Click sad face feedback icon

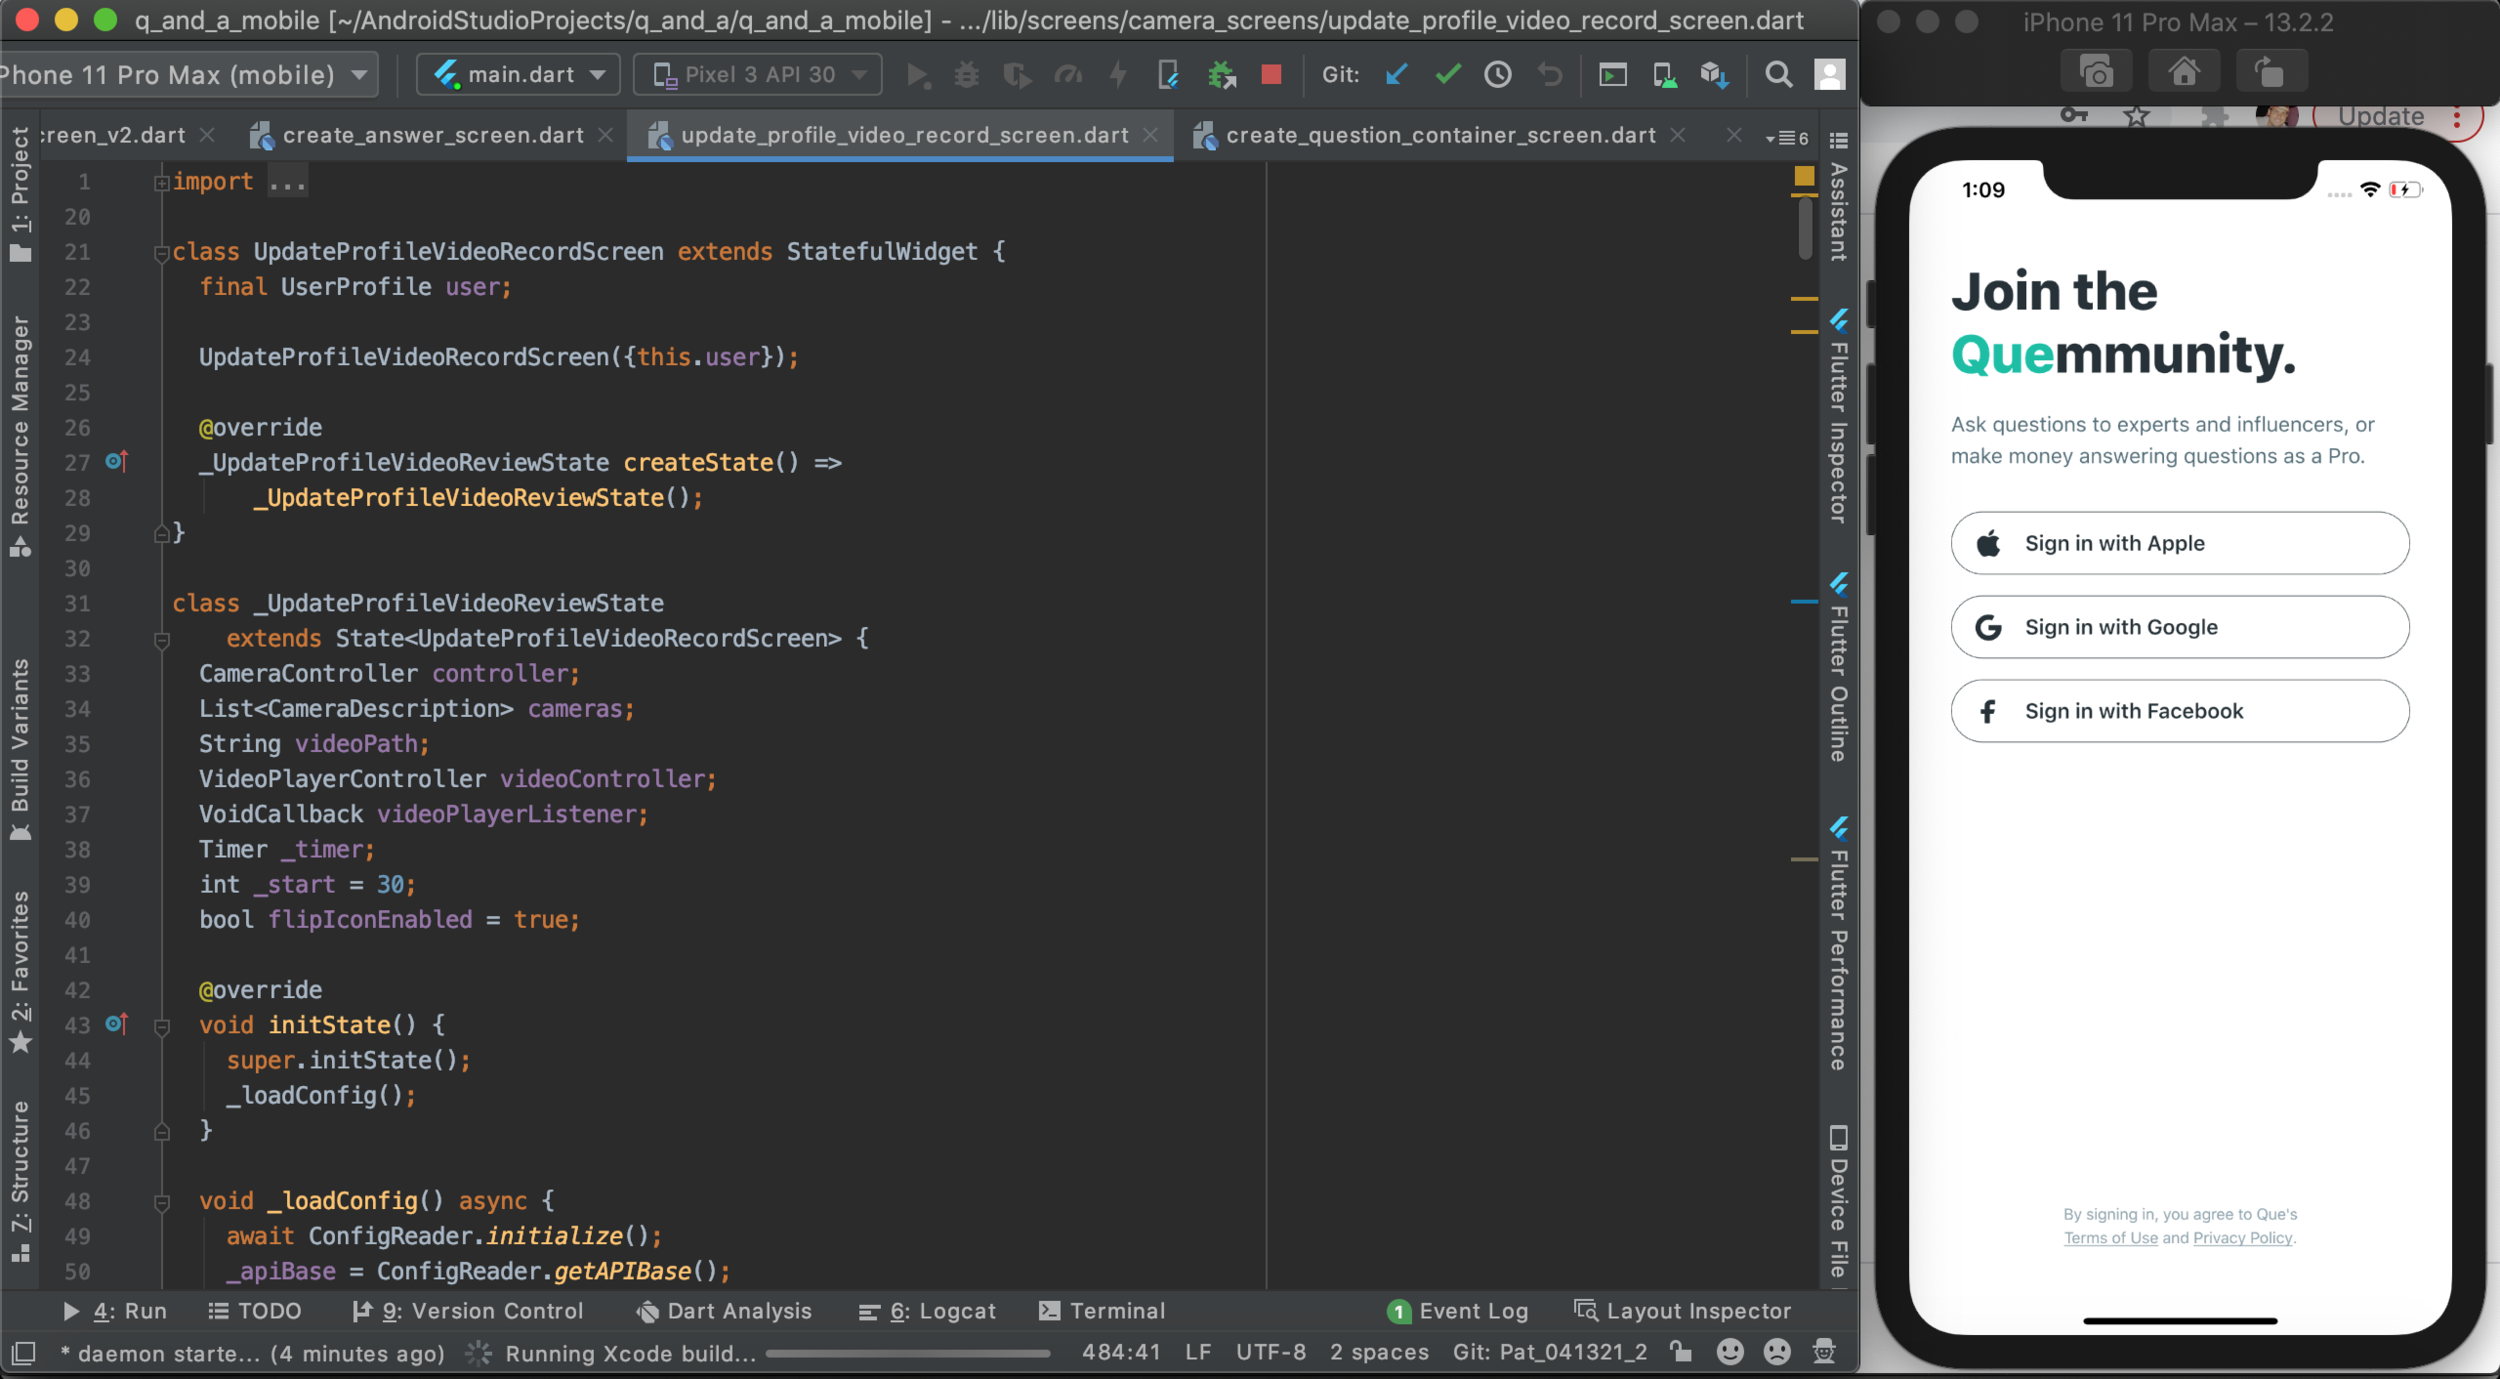point(1777,1352)
